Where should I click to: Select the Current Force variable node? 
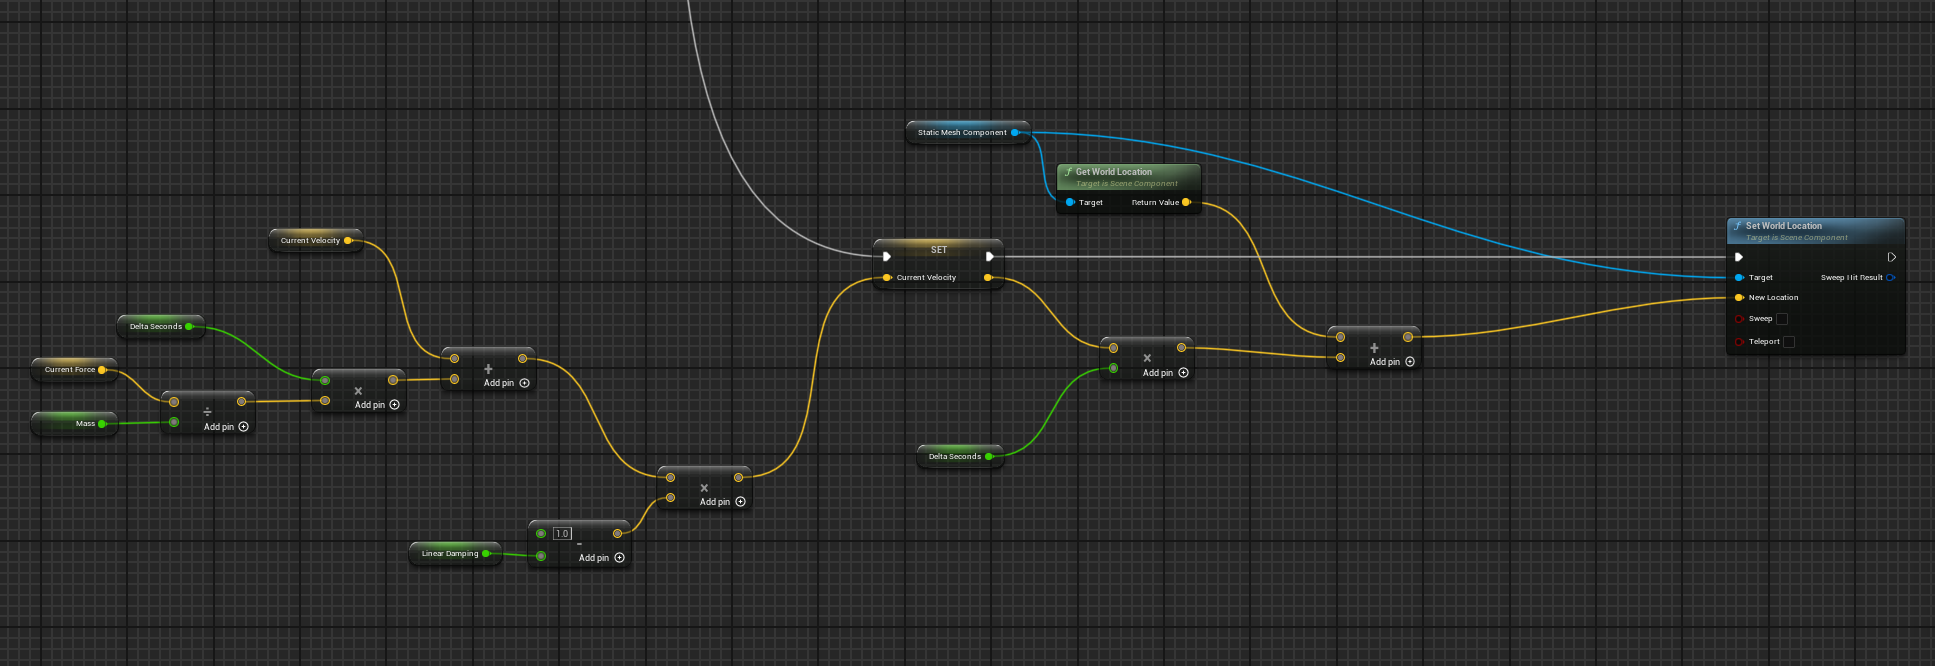[x=69, y=370]
